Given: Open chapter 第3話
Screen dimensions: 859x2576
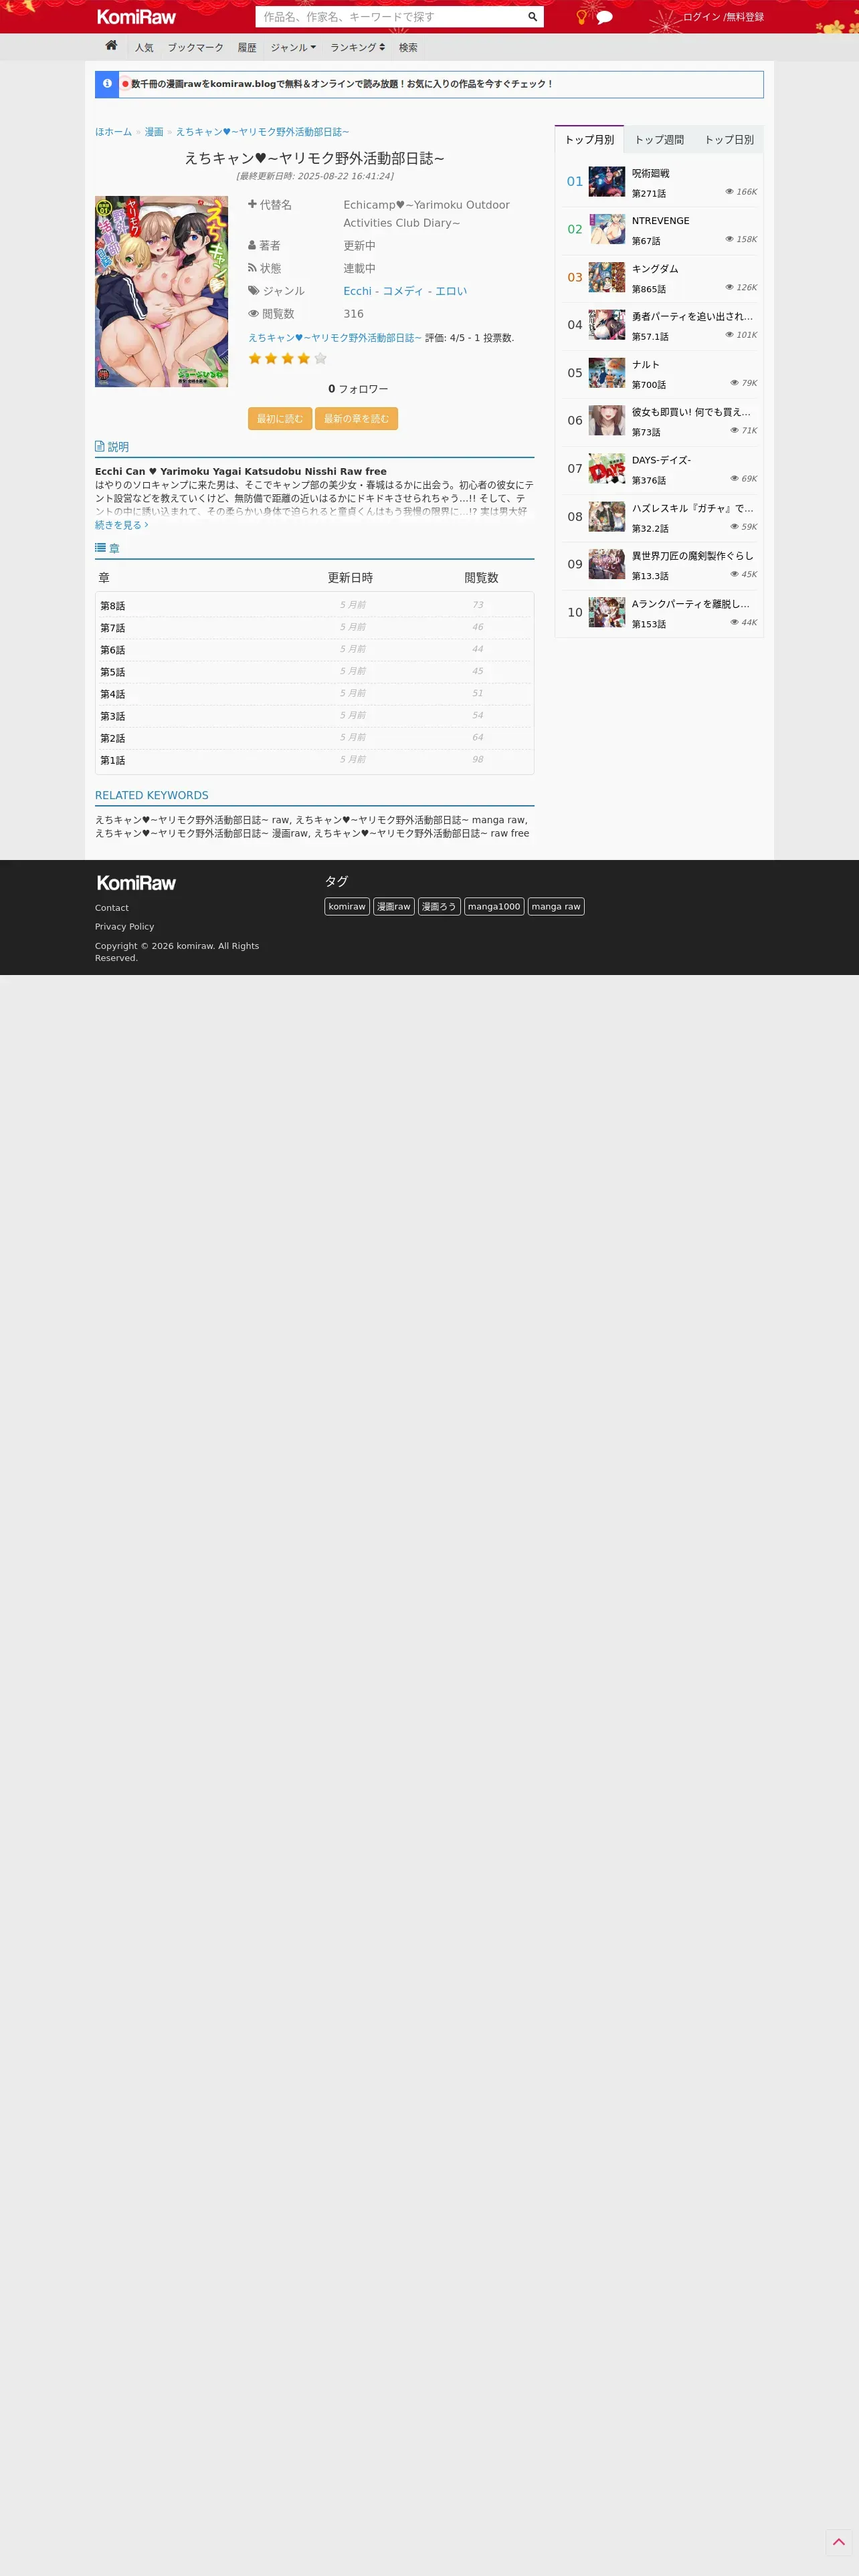Looking at the screenshot, I should click(113, 716).
